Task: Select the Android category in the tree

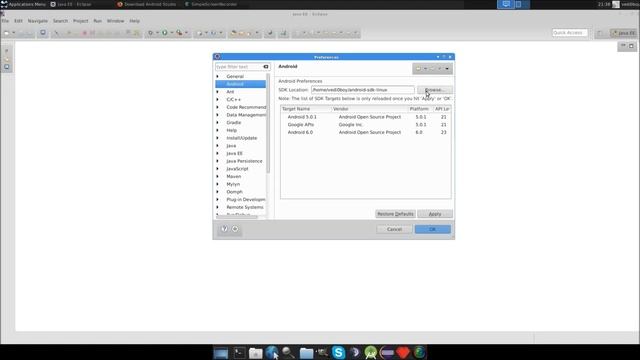Action: [x=240, y=84]
